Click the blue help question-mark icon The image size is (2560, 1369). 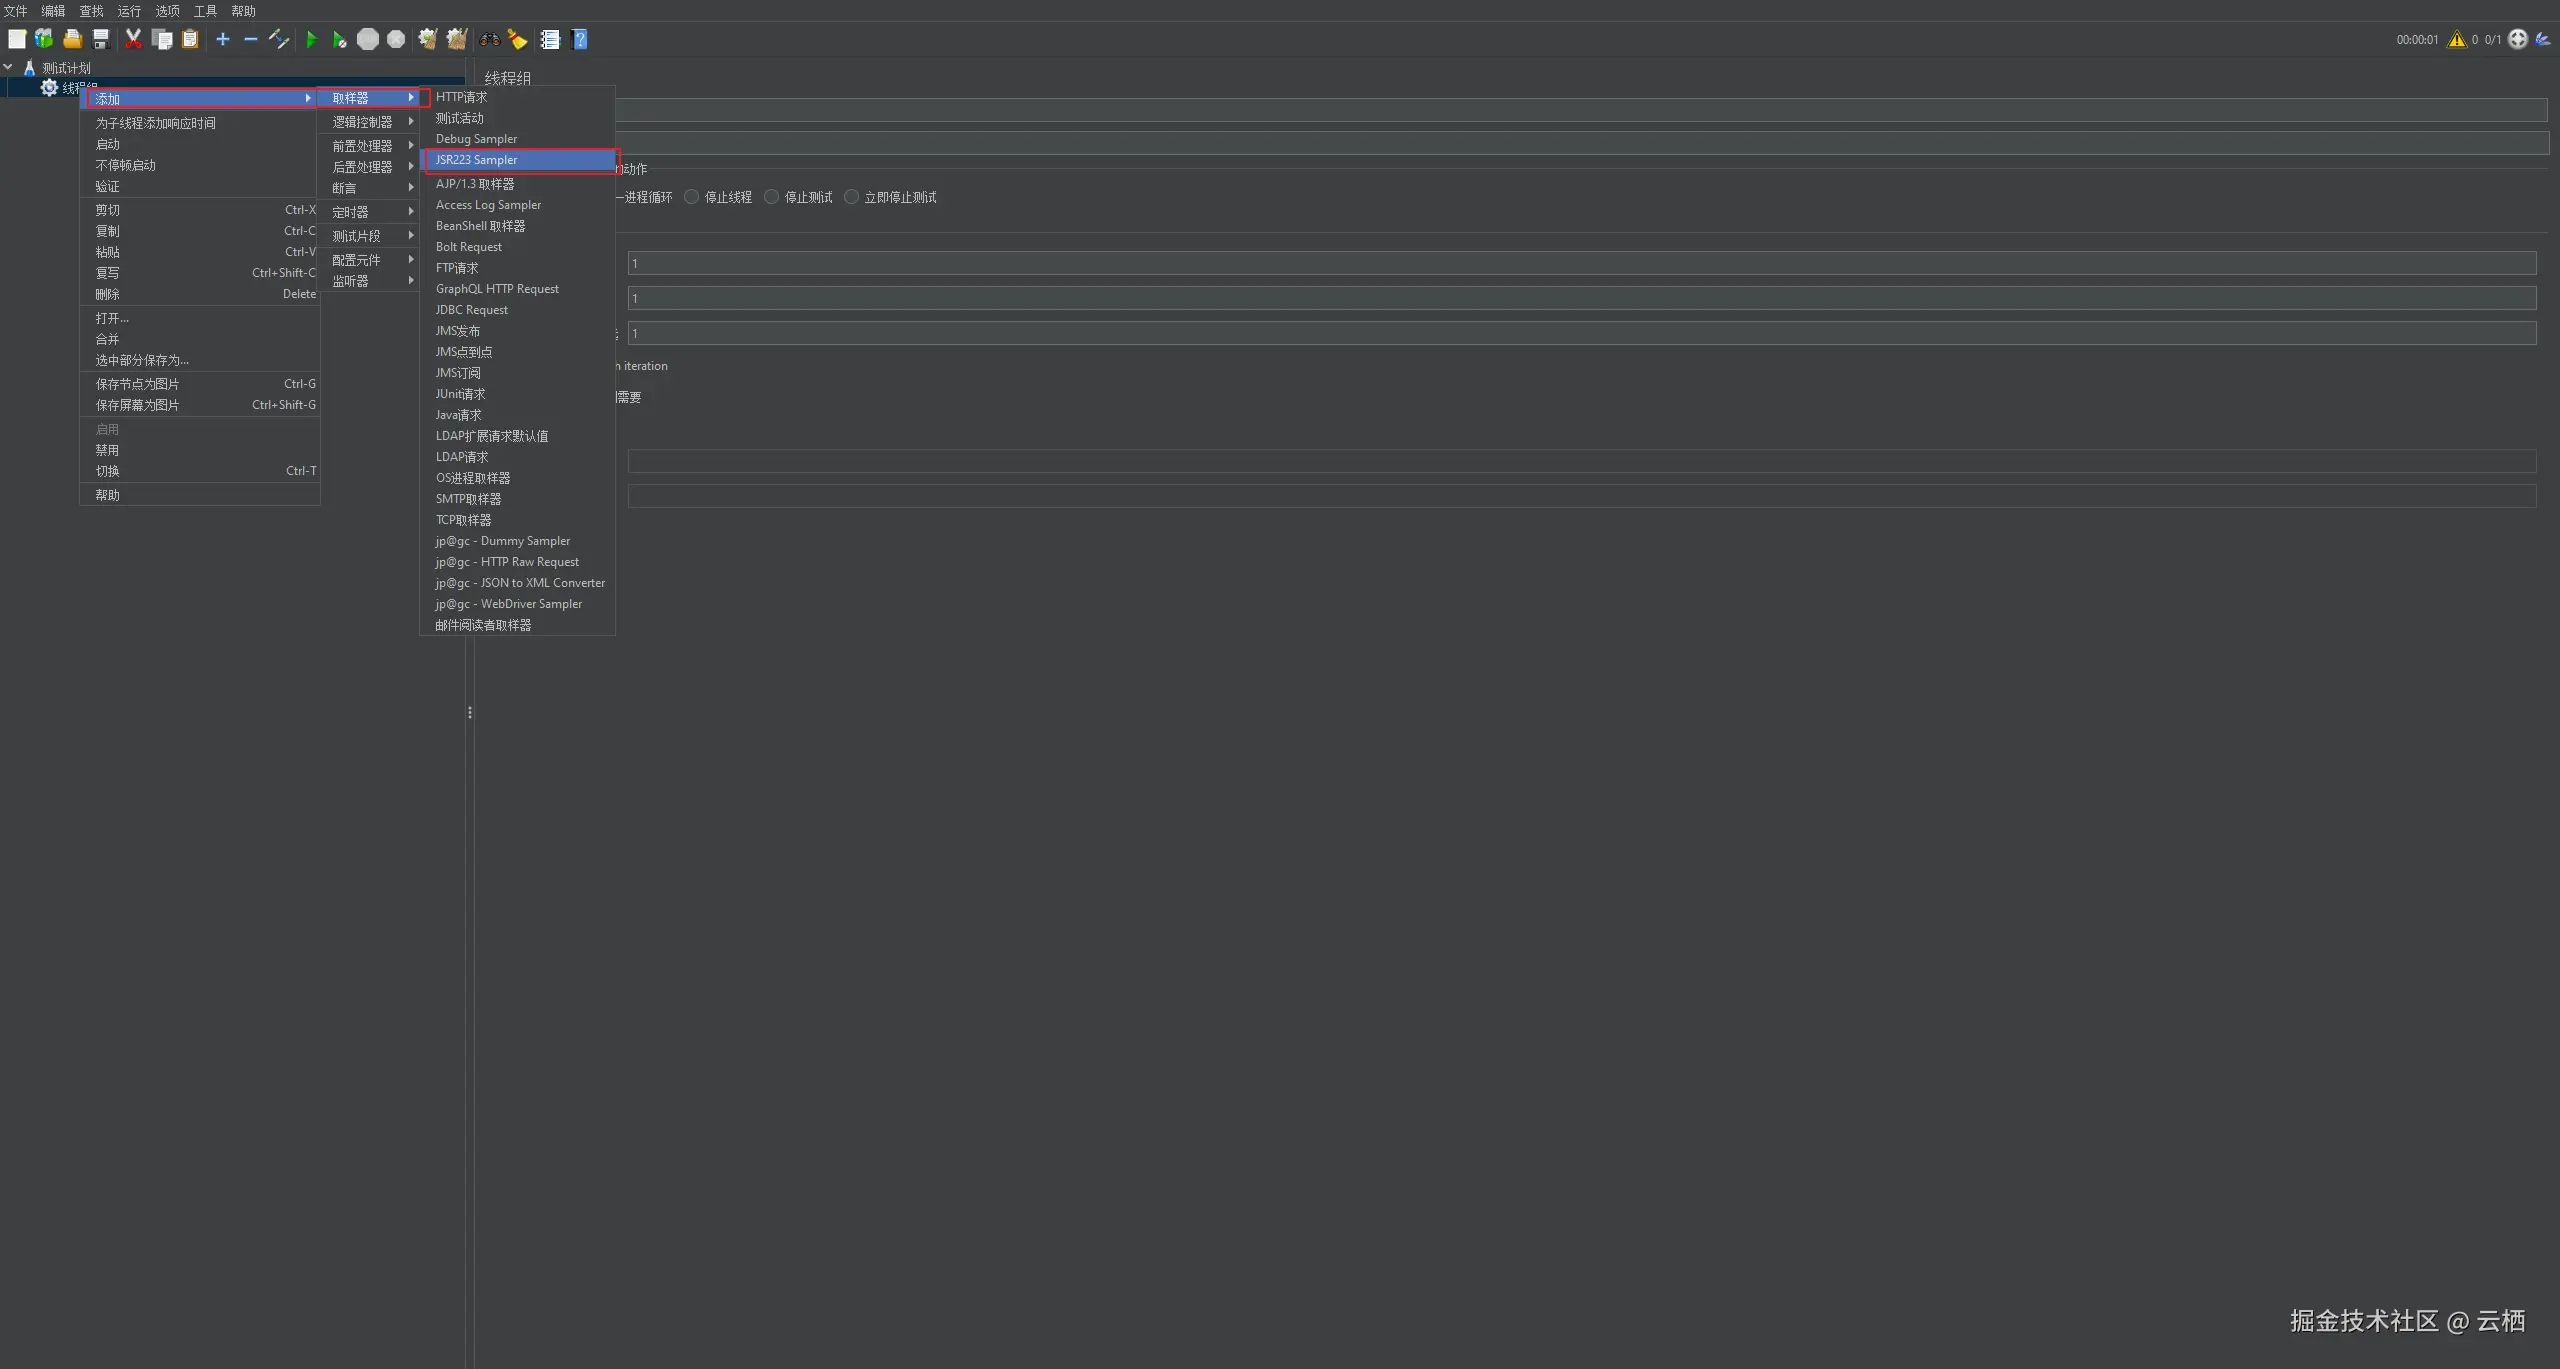(580, 40)
